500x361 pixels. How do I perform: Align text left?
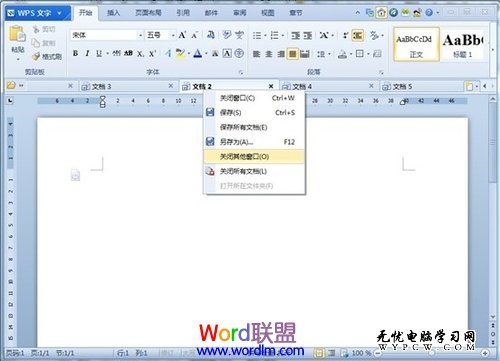coord(256,54)
